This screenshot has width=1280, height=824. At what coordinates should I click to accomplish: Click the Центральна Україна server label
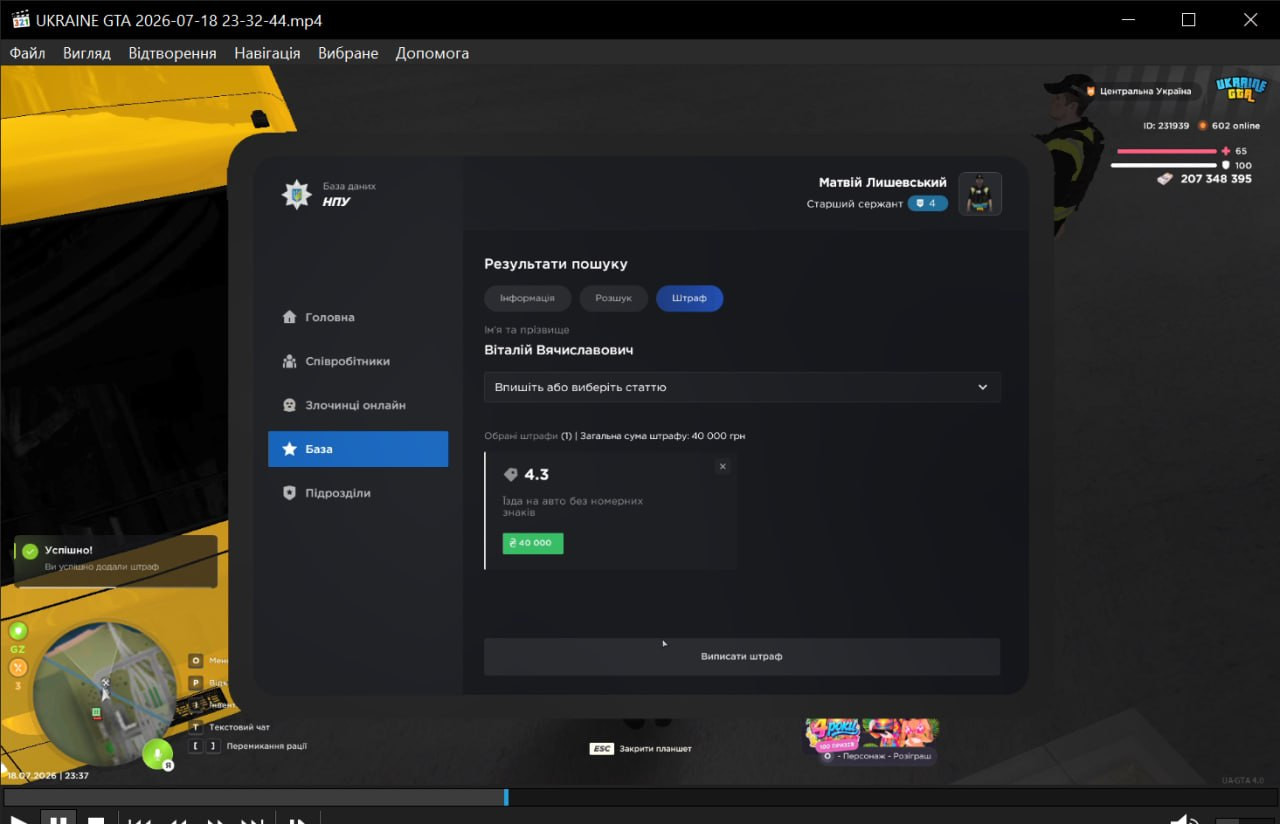click(x=1145, y=91)
